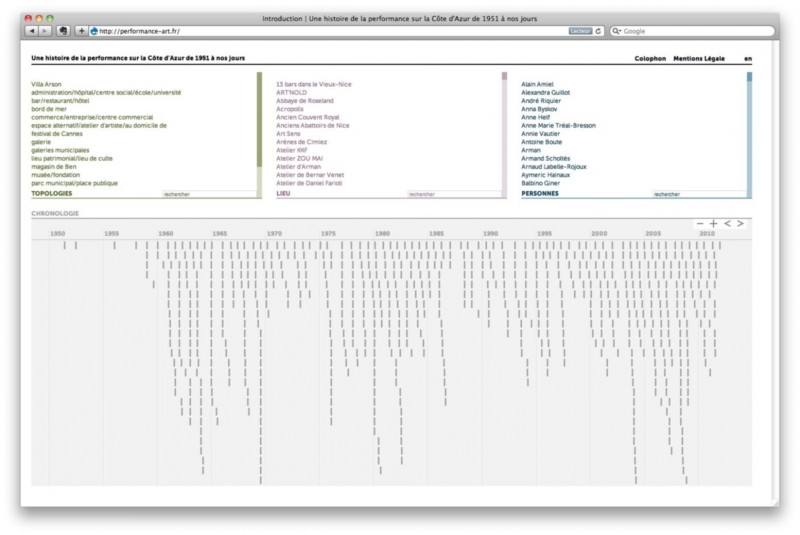Viewport: 800px width, 535px height.
Task: Select Villa Arson in the topologies list
Action: coord(47,84)
